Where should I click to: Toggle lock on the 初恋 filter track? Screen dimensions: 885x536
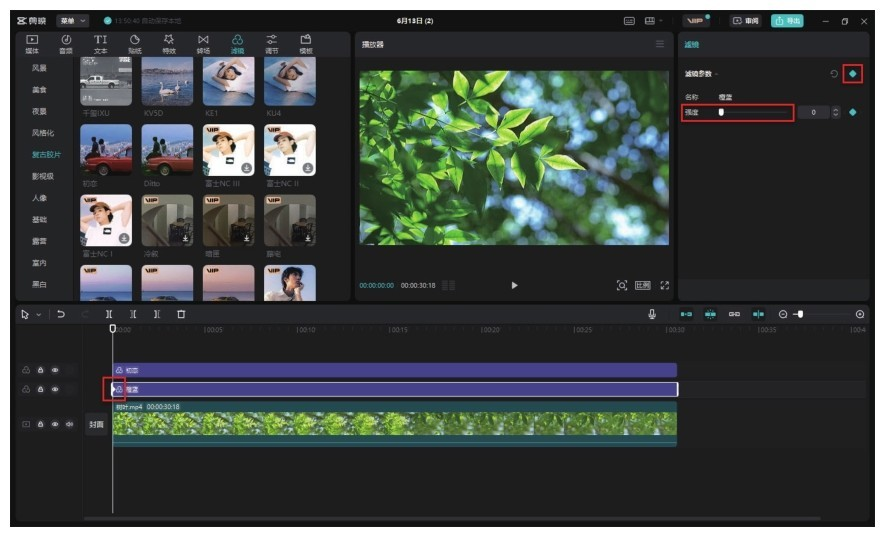point(40,369)
